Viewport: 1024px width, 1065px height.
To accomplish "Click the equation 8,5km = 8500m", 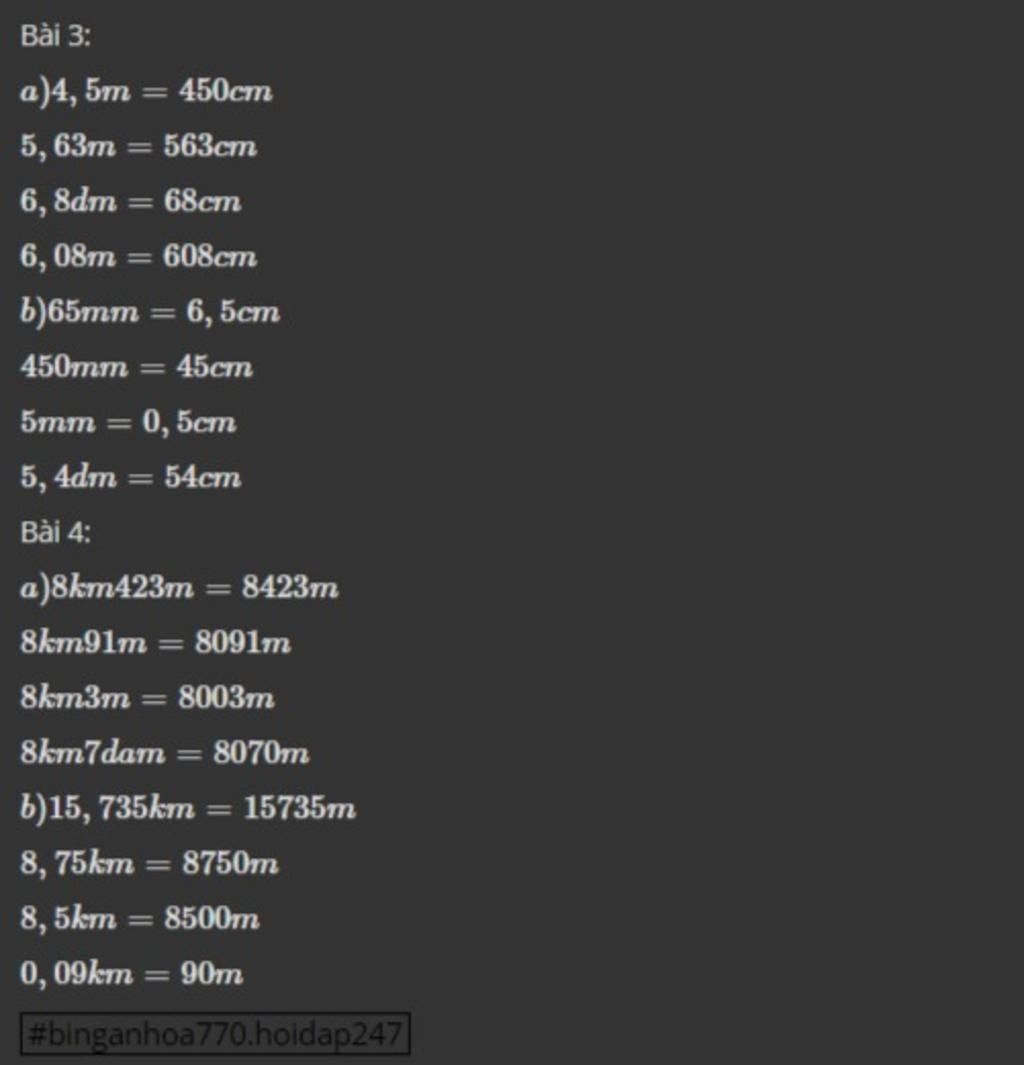I will [140, 918].
